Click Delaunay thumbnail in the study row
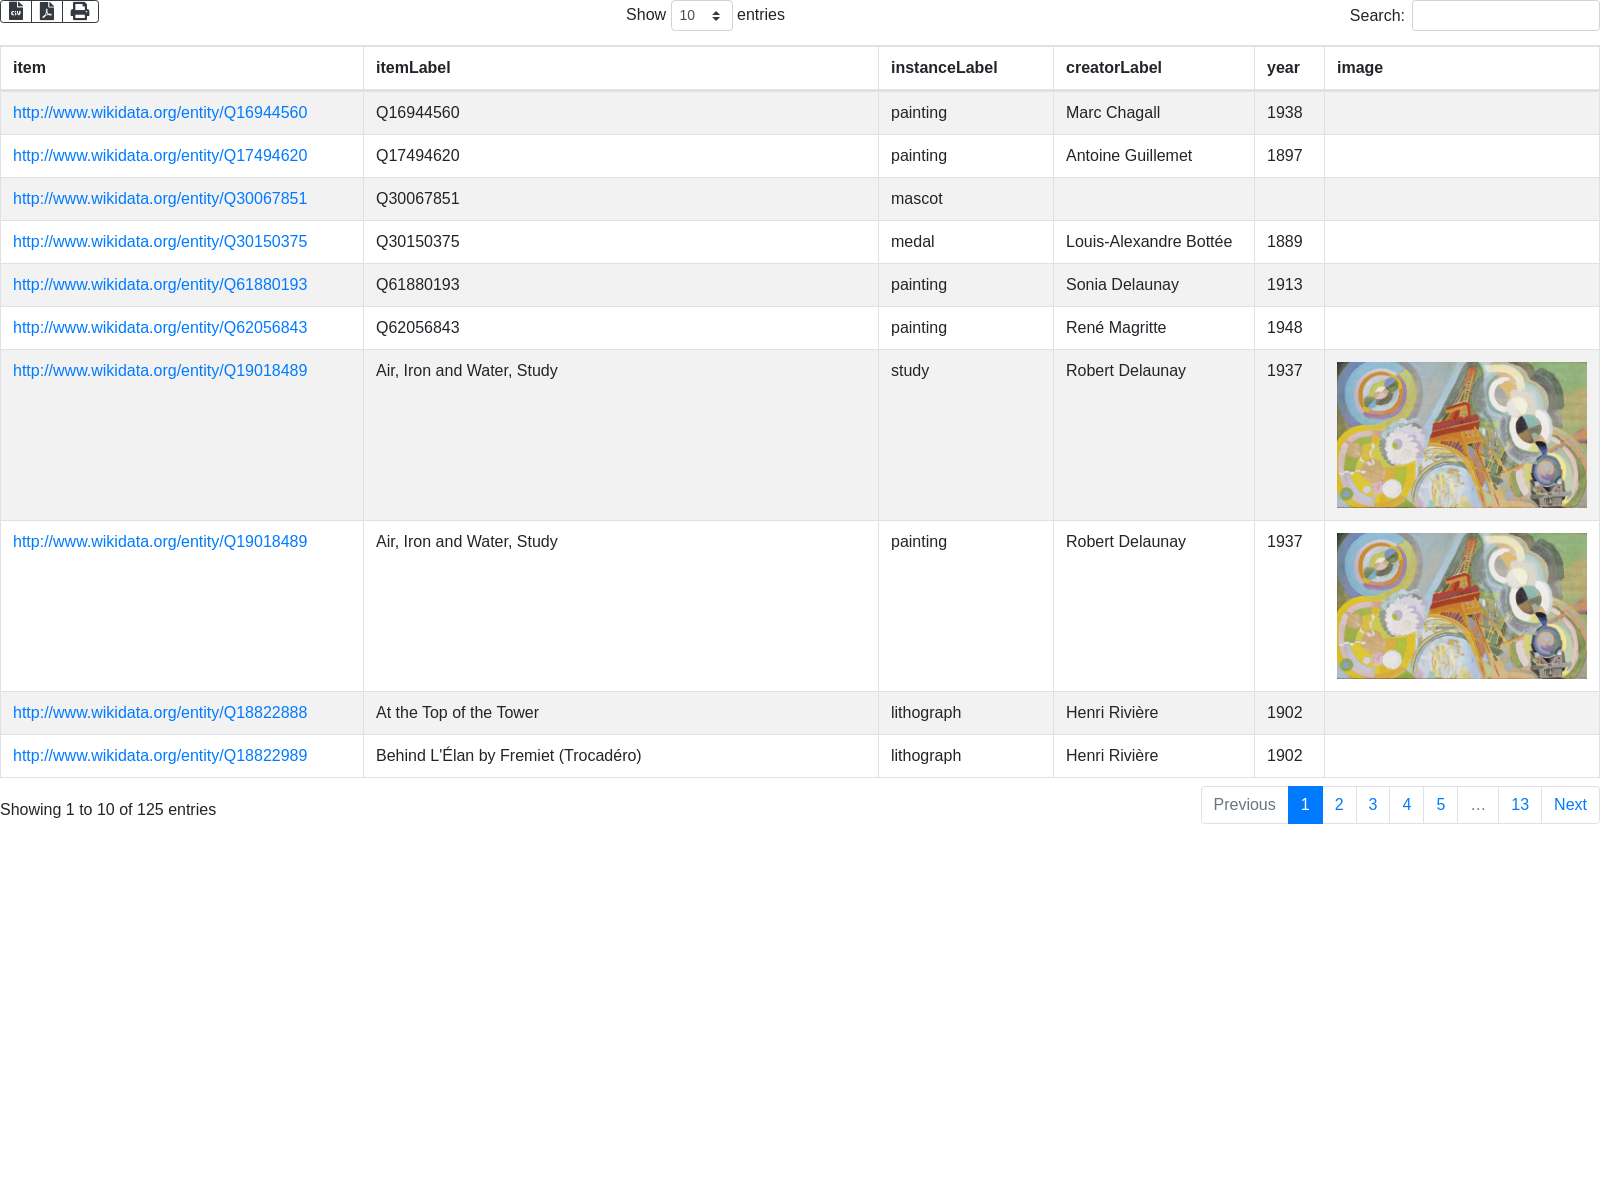Screen dimensions: 1600x1200 coord(1461,435)
